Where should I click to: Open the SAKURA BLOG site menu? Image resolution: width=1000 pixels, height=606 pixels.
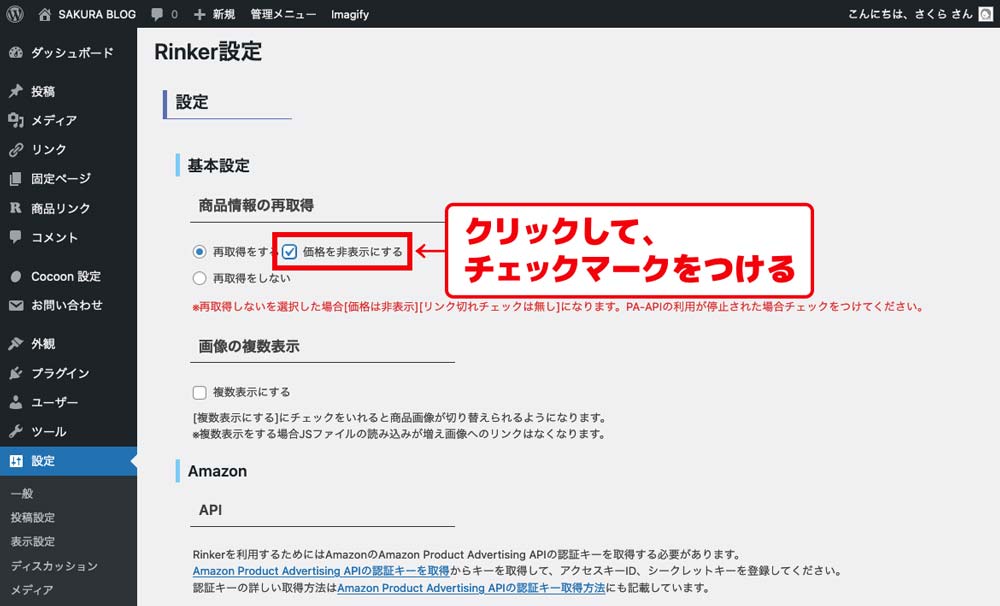point(97,14)
